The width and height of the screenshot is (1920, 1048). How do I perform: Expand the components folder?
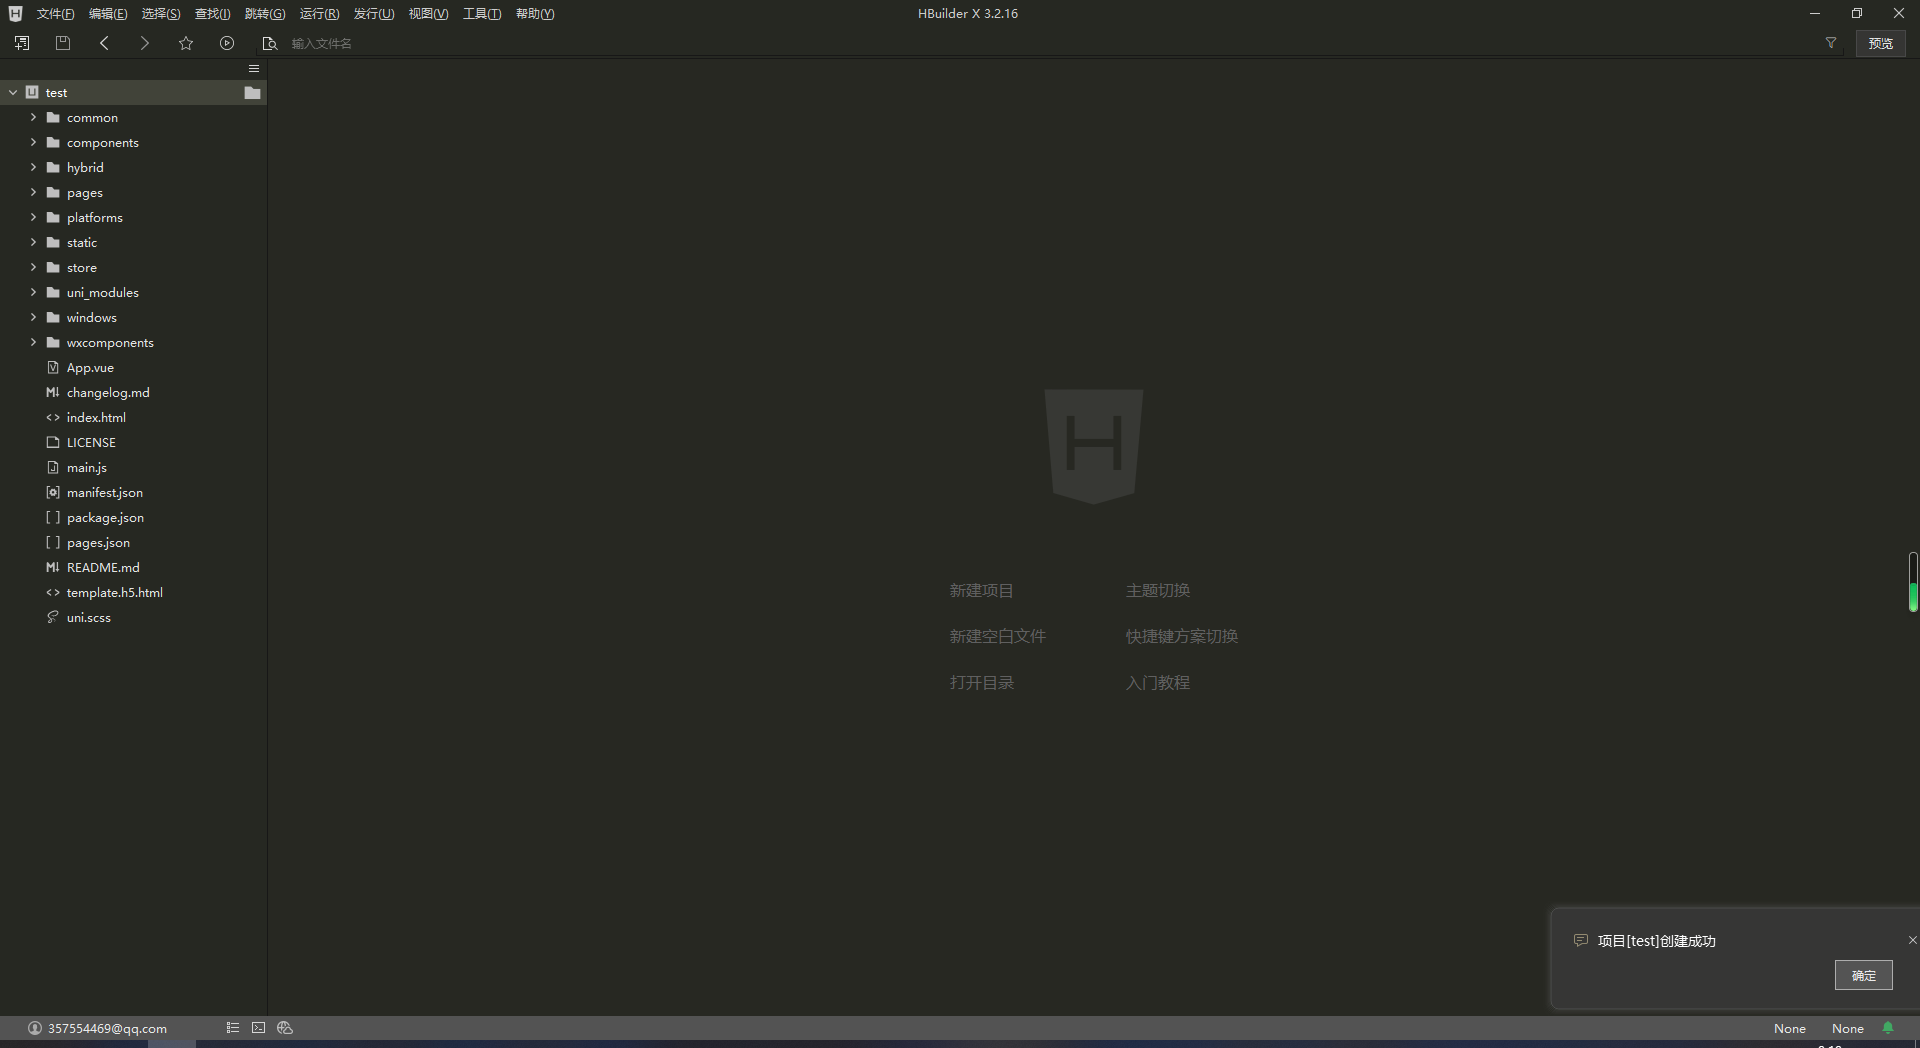(x=33, y=143)
